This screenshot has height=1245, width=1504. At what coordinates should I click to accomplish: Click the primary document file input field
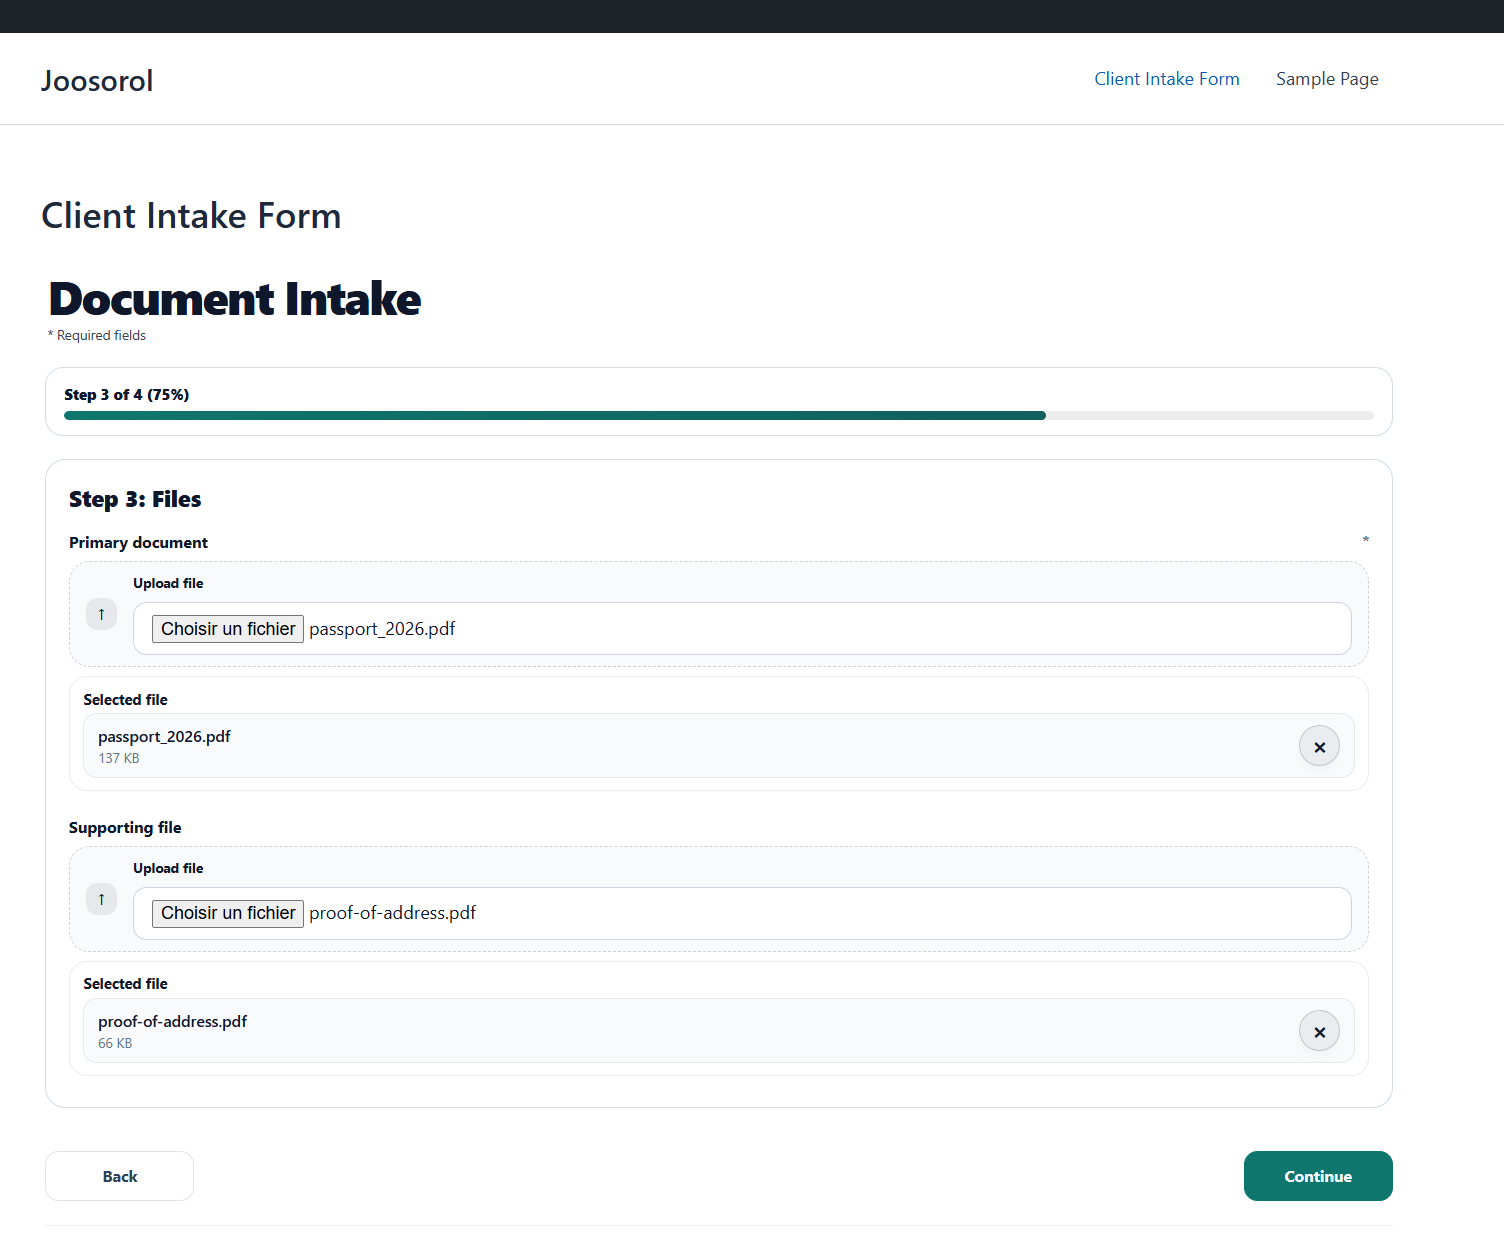[x=741, y=628]
